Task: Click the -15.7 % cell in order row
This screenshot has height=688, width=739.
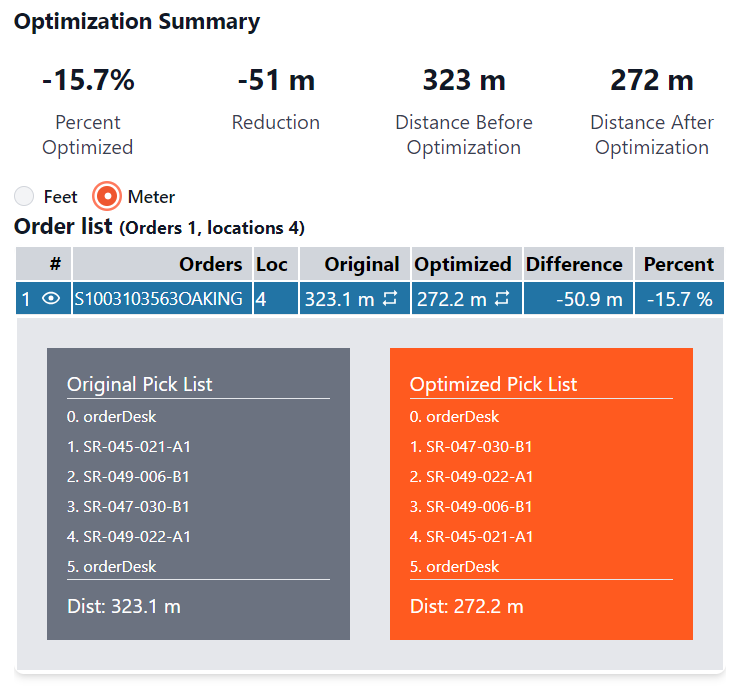Action: (x=678, y=299)
